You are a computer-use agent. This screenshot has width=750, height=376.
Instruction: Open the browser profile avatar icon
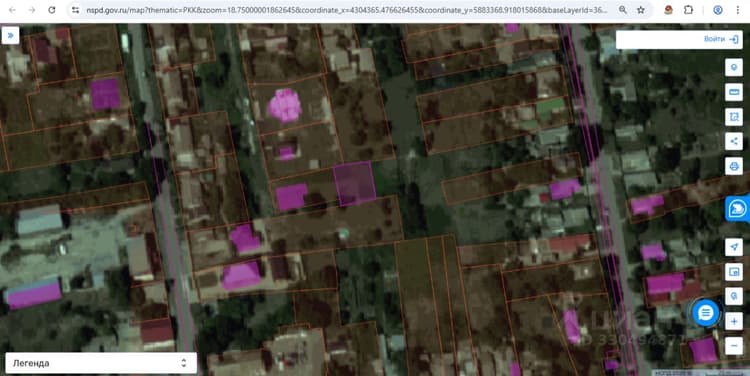pyautogui.click(x=717, y=10)
